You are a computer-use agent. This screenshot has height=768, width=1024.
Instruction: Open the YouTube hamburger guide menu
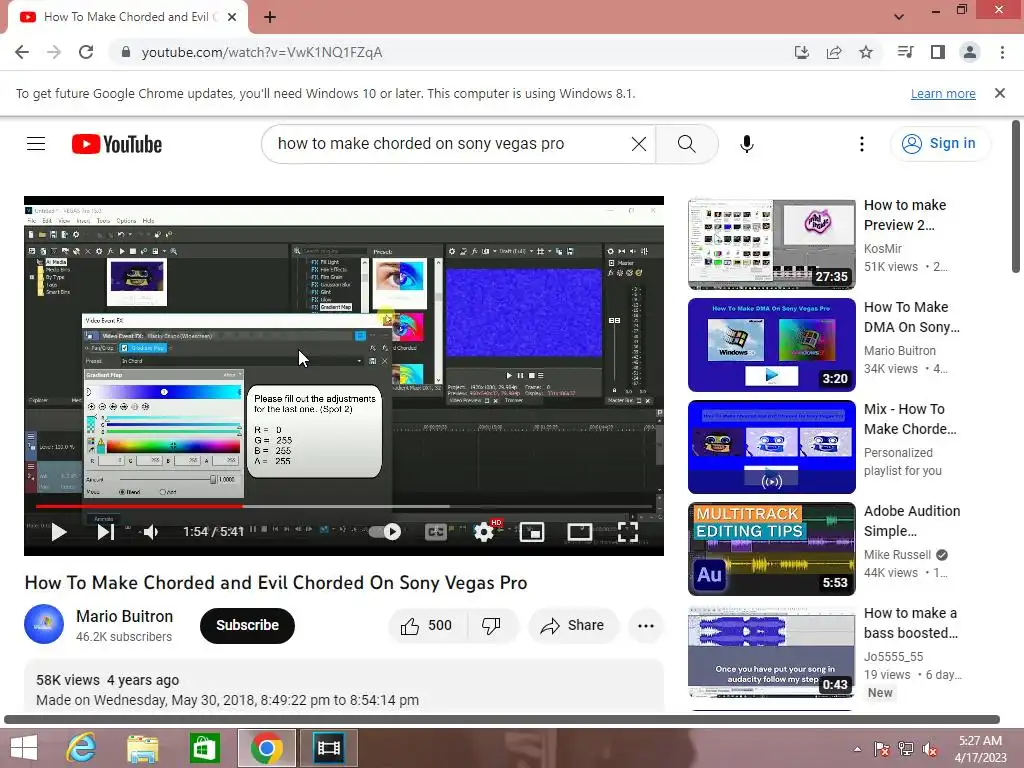(36, 144)
